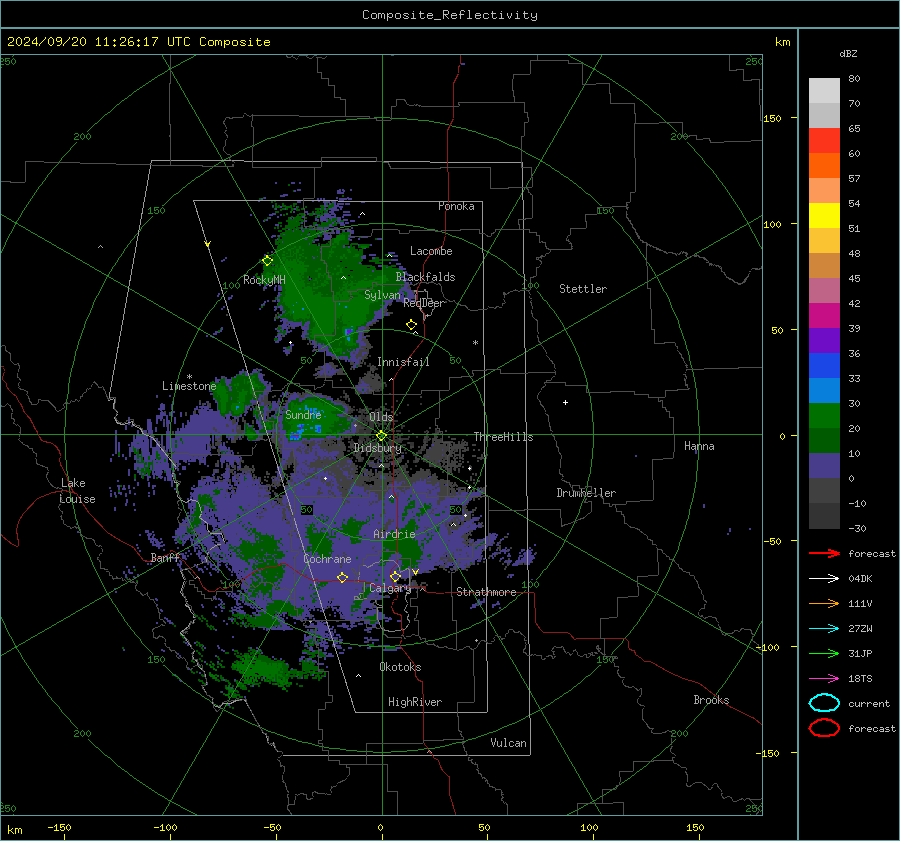This screenshot has width=900, height=841.
Task: Click the Lacombe city label
Action: coord(431,251)
